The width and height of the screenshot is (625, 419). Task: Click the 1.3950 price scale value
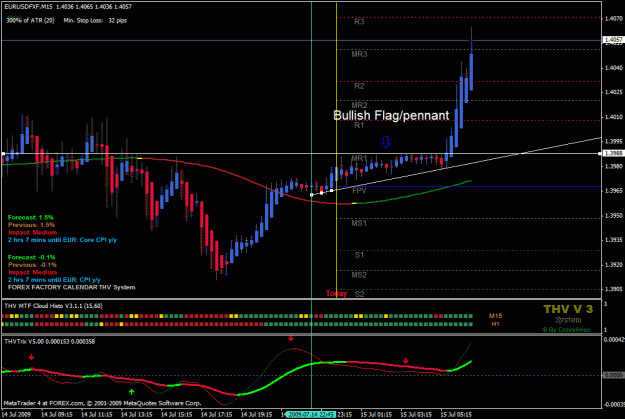click(614, 216)
